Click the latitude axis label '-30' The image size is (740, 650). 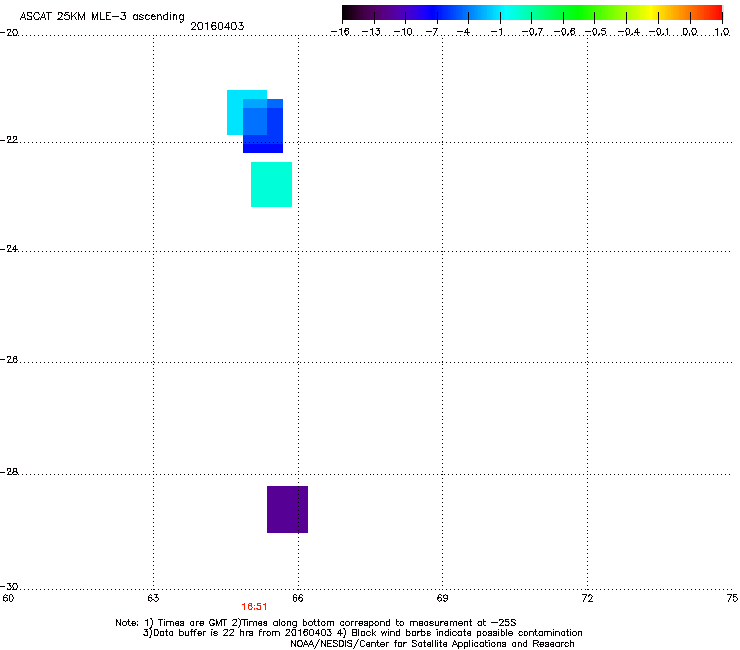click(x=9, y=586)
